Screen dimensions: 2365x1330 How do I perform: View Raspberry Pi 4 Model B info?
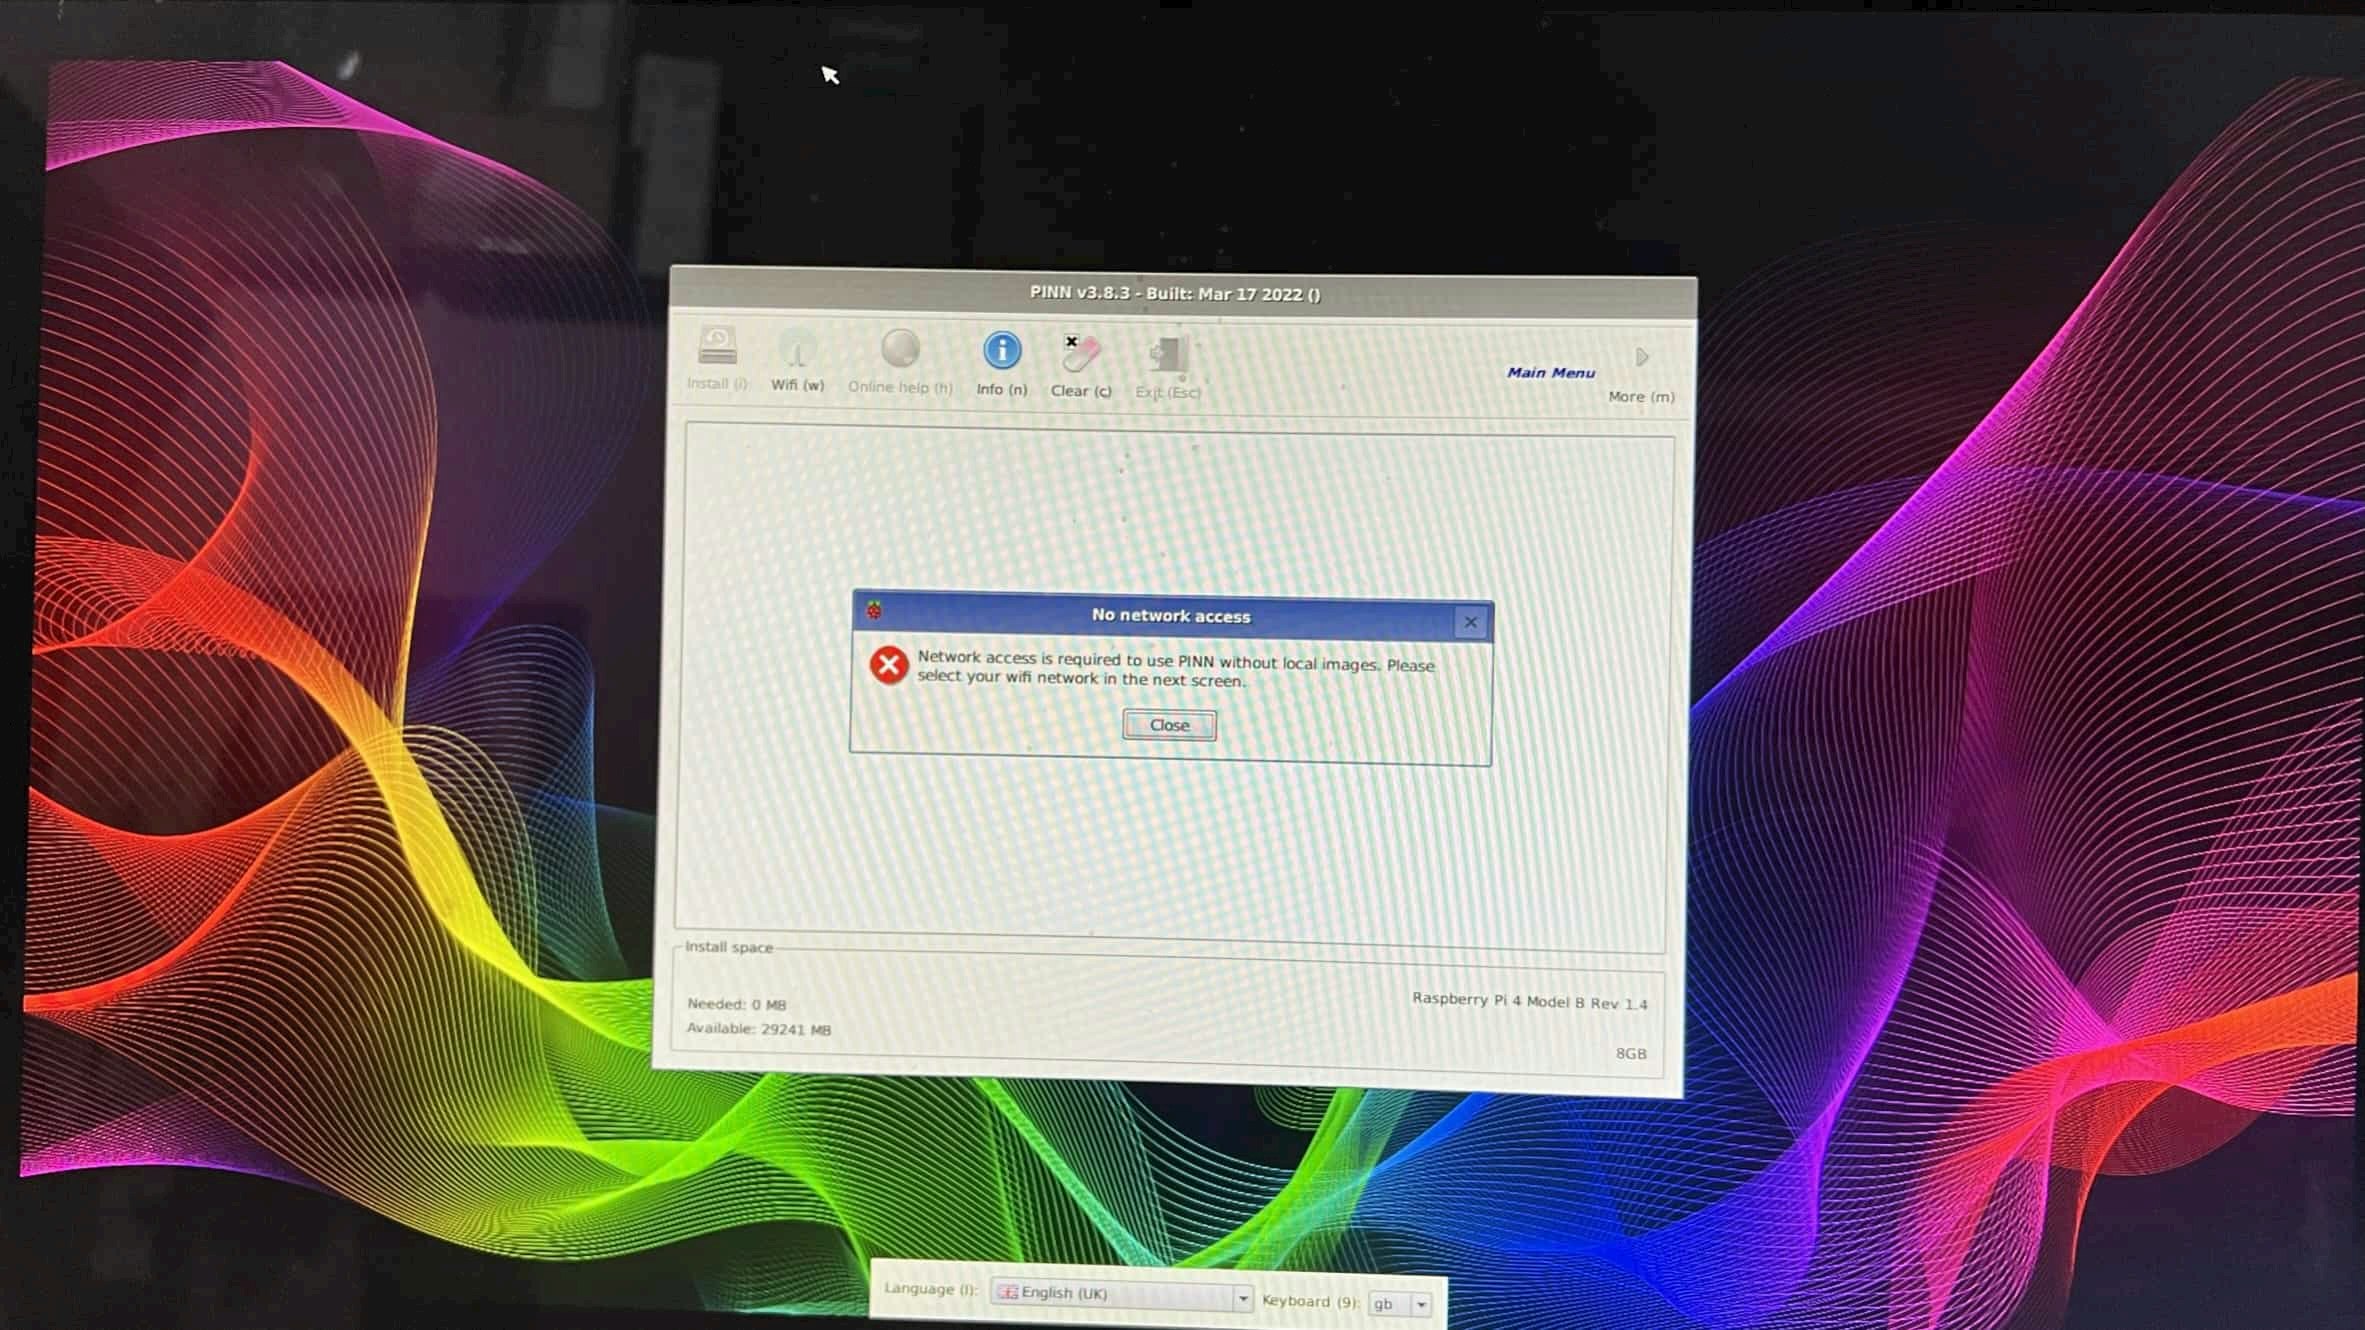[x=1527, y=1004]
